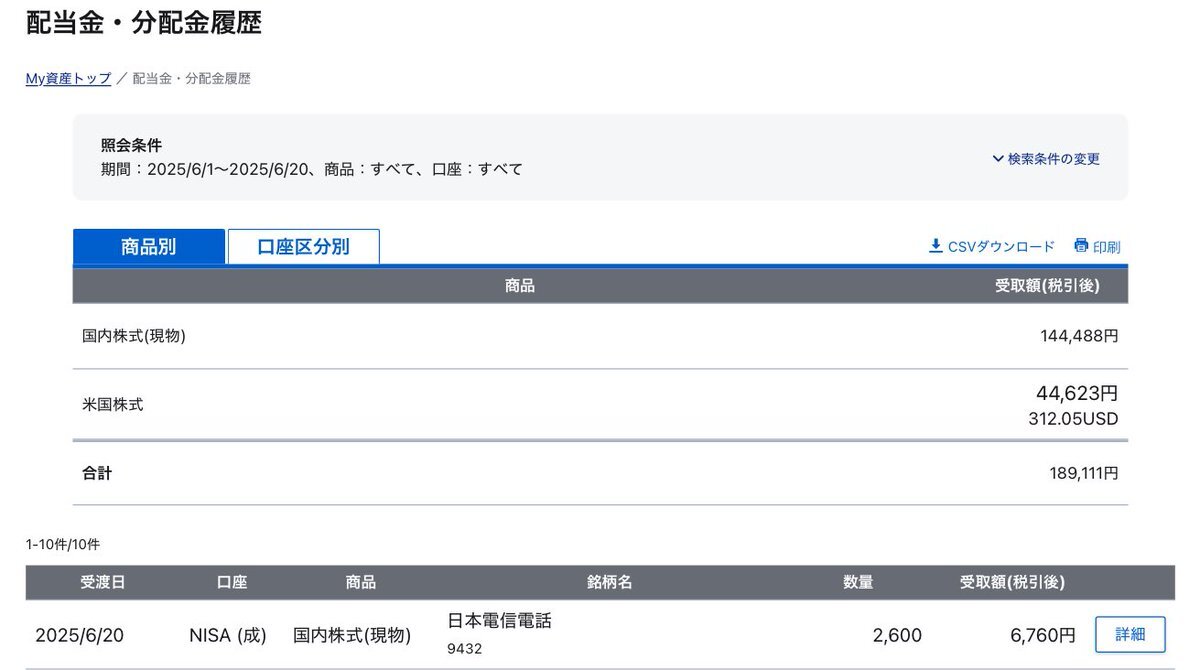This screenshot has height=670, width=1200.
Task: Switch to the 口座区分別 tab
Action: pos(304,247)
